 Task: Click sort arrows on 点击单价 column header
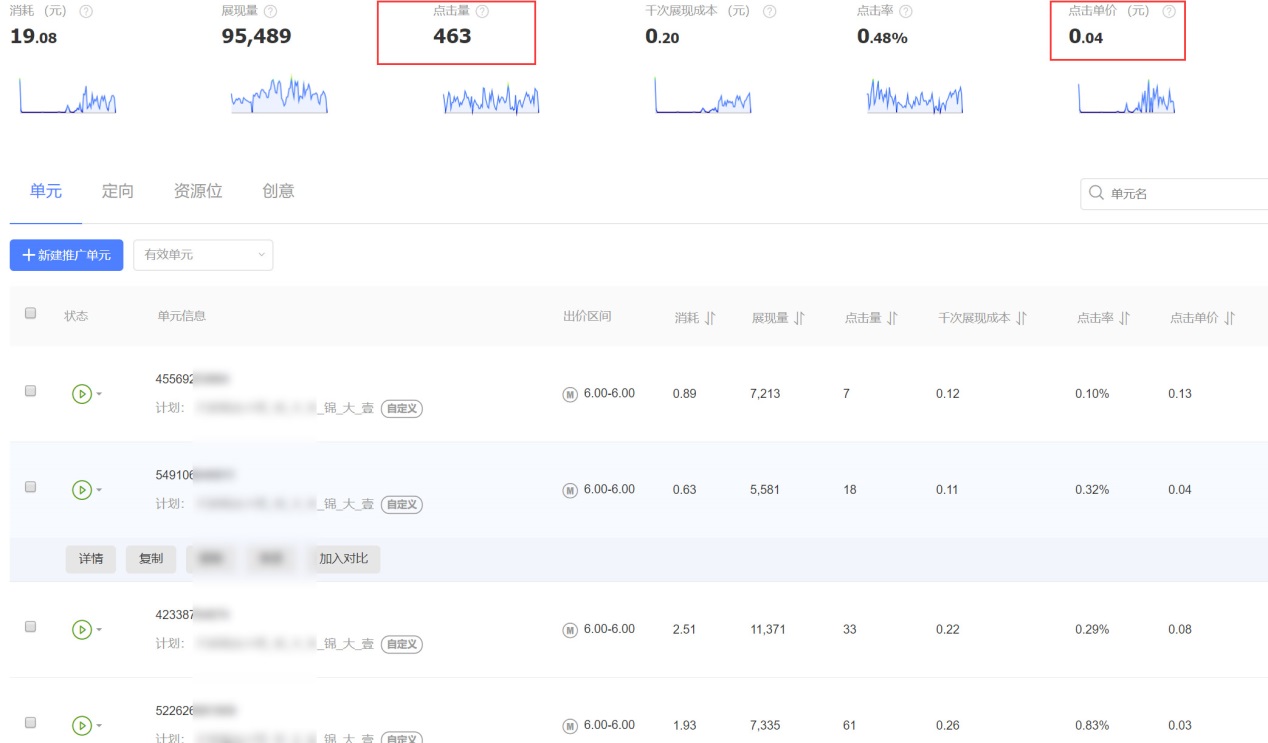click(1229, 318)
